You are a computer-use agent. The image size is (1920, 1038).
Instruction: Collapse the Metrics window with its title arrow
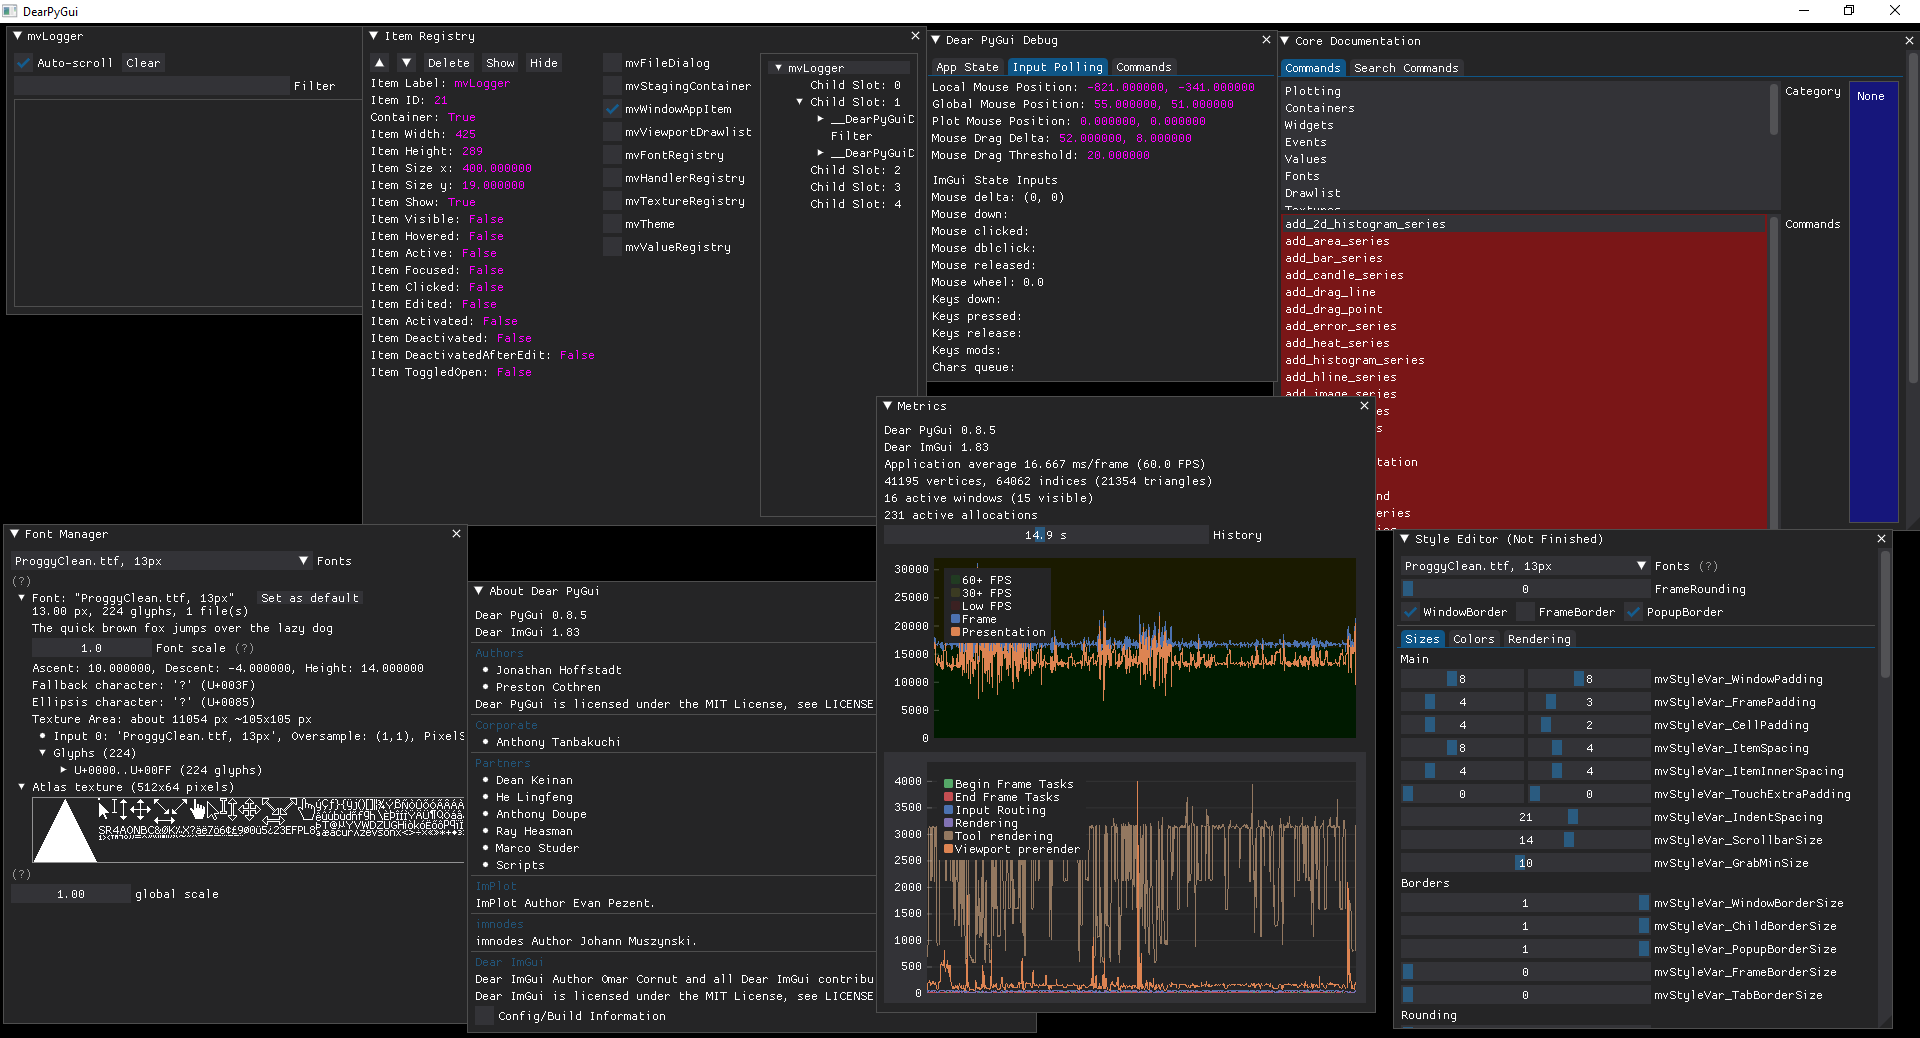[x=887, y=406]
